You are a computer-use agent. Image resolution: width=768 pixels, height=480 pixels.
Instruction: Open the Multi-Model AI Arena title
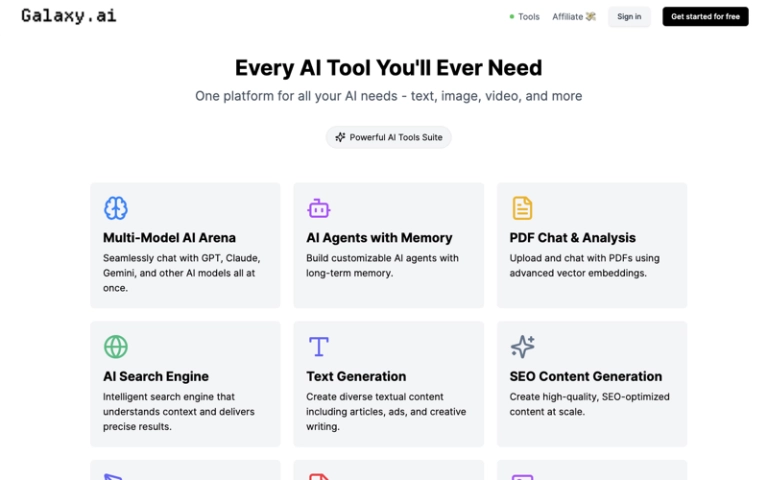[169, 238]
